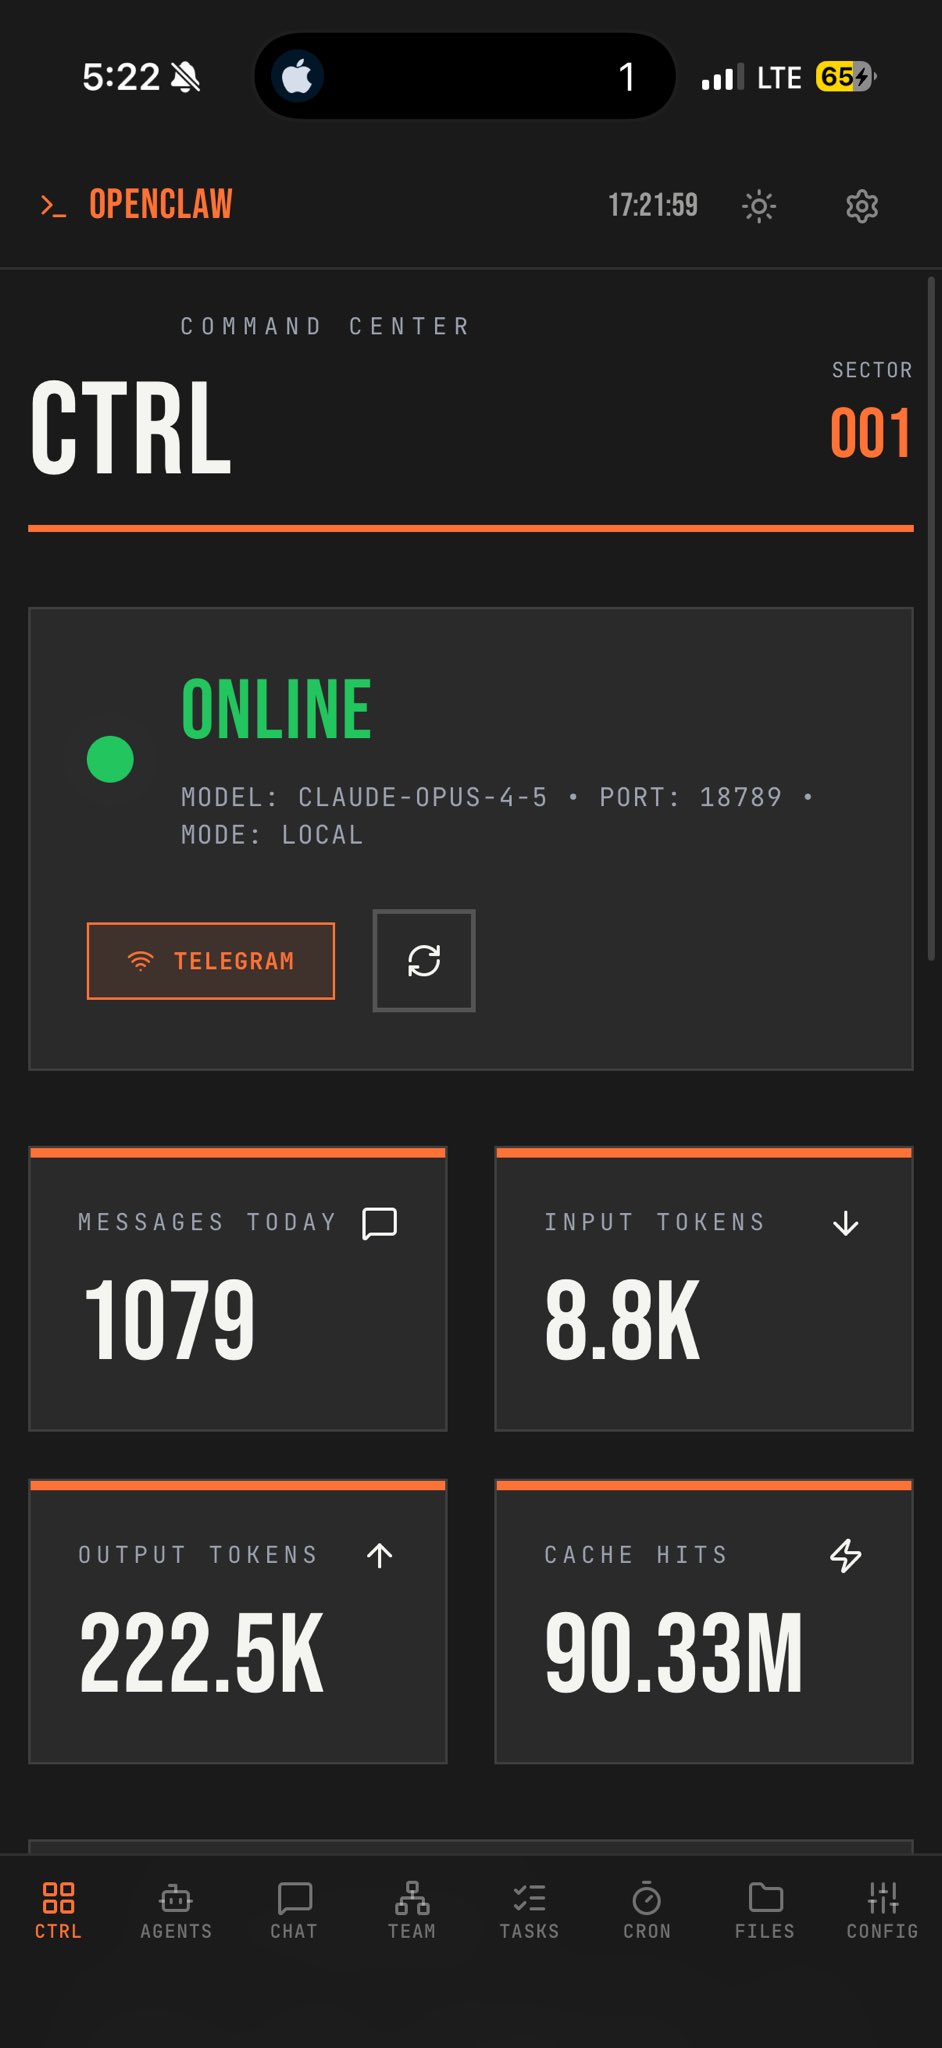Click the page scrollbar on the right edge

pos(931,620)
